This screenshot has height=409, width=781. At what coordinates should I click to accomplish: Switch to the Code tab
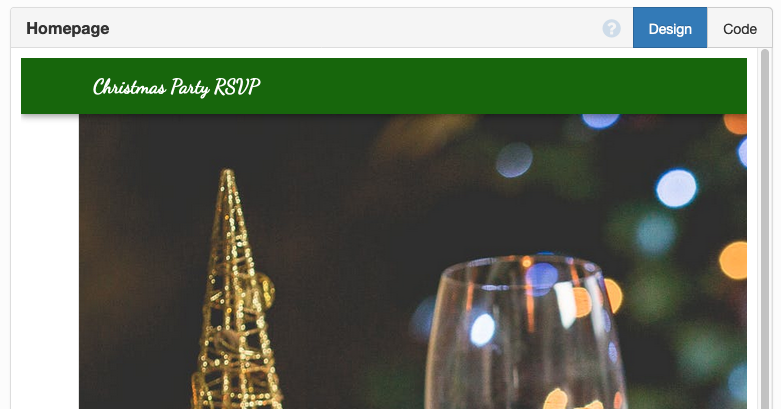click(739, 28)
